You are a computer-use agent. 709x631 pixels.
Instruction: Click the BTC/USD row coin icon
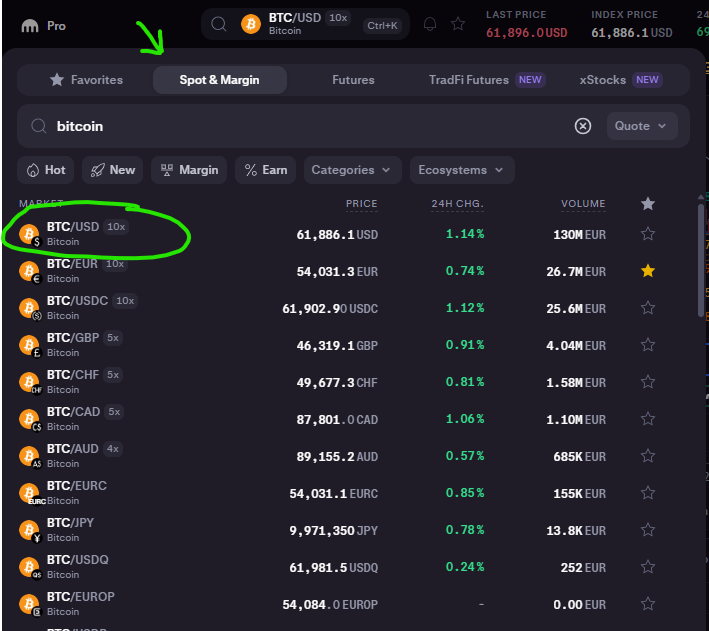point(30,235)
